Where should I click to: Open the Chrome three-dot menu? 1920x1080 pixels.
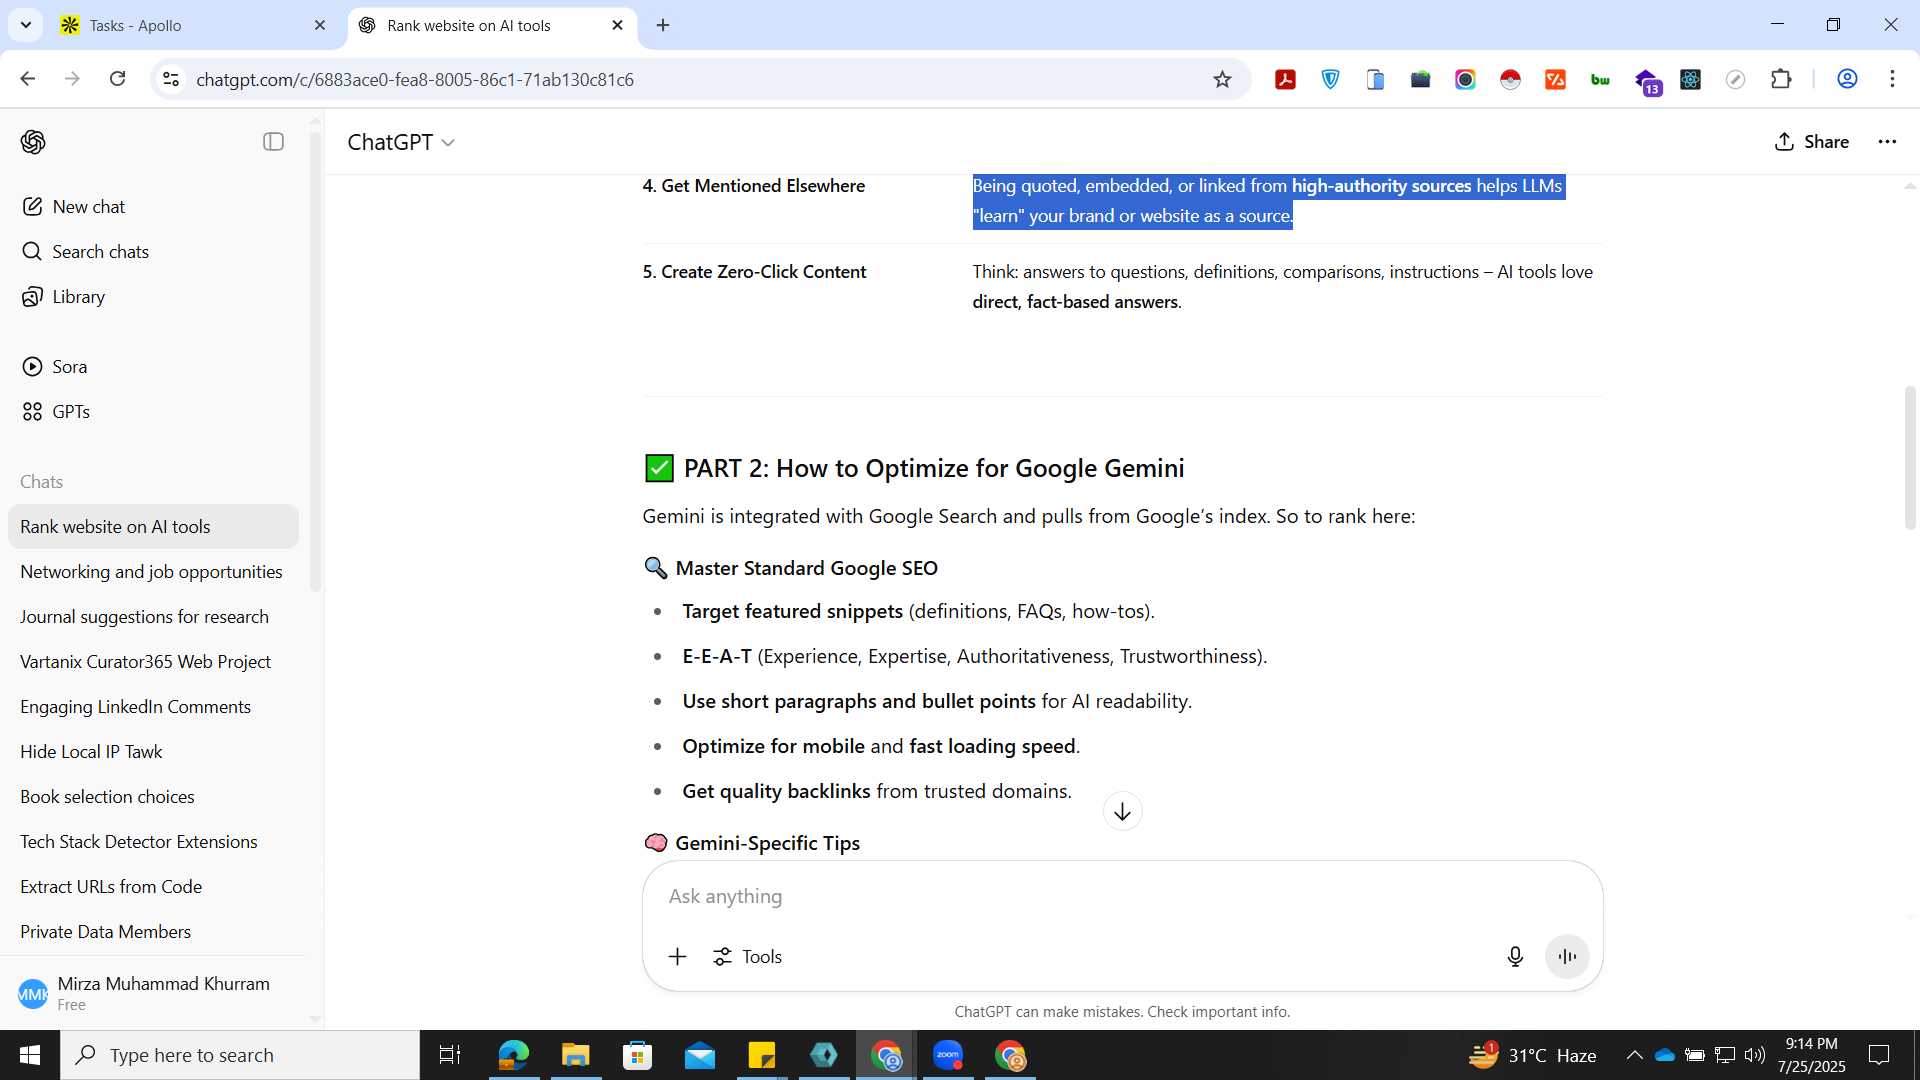coord(1892,80)
